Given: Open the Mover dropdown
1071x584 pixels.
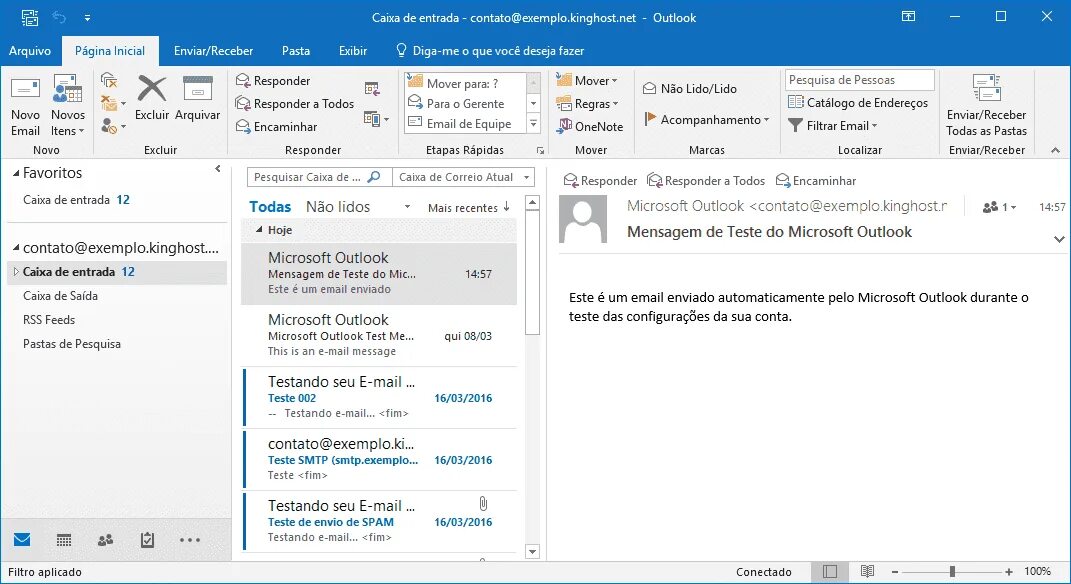Looking at the screenshot, I should pyautogui.click(x=587, y=81).
